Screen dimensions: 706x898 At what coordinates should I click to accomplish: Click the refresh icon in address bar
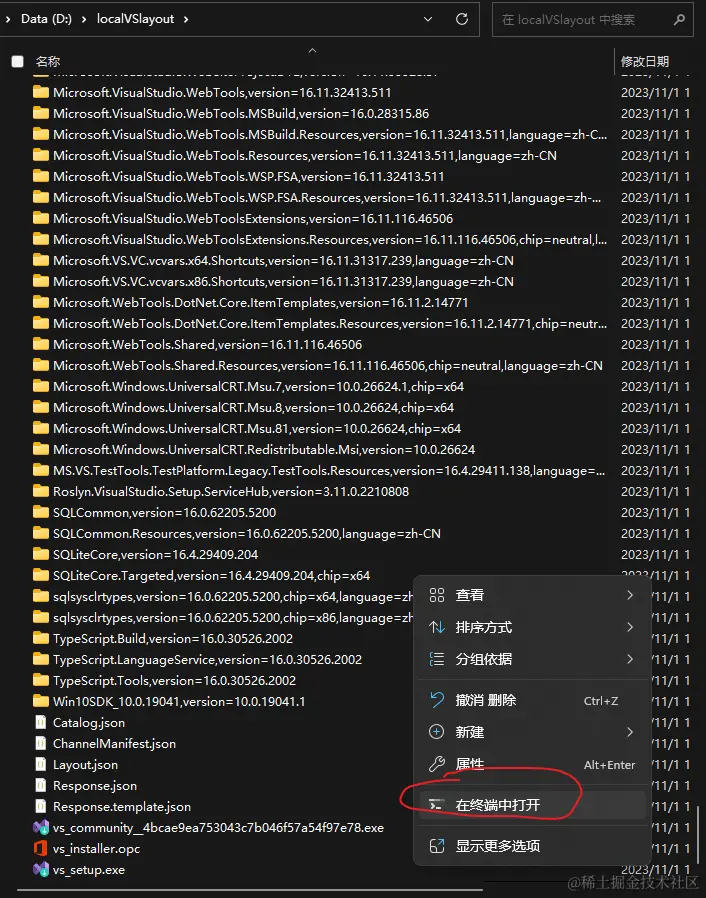point(462,19)
